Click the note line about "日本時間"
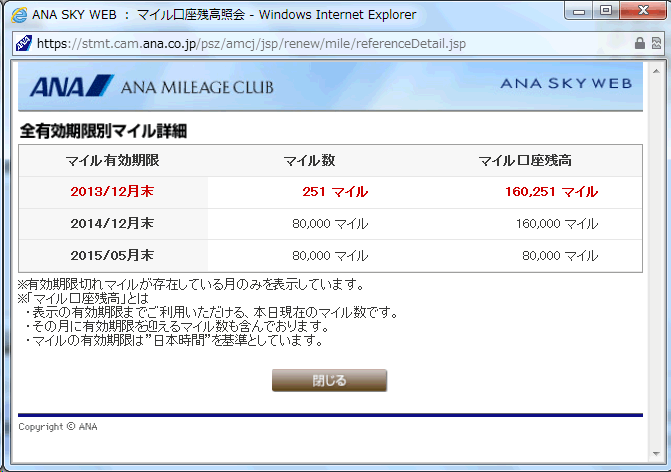Image resolution: width=671 pixels, height=472 pixels. (x=174, y=341)
